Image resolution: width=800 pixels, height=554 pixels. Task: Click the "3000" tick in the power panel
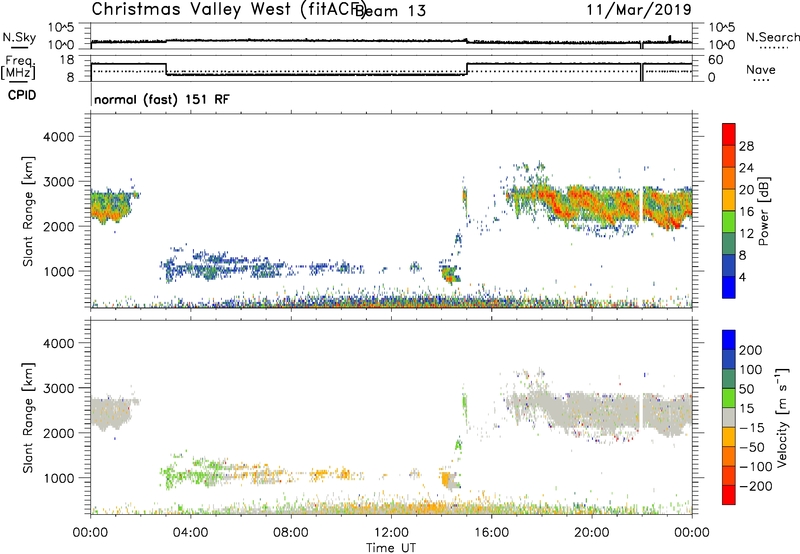58,182
